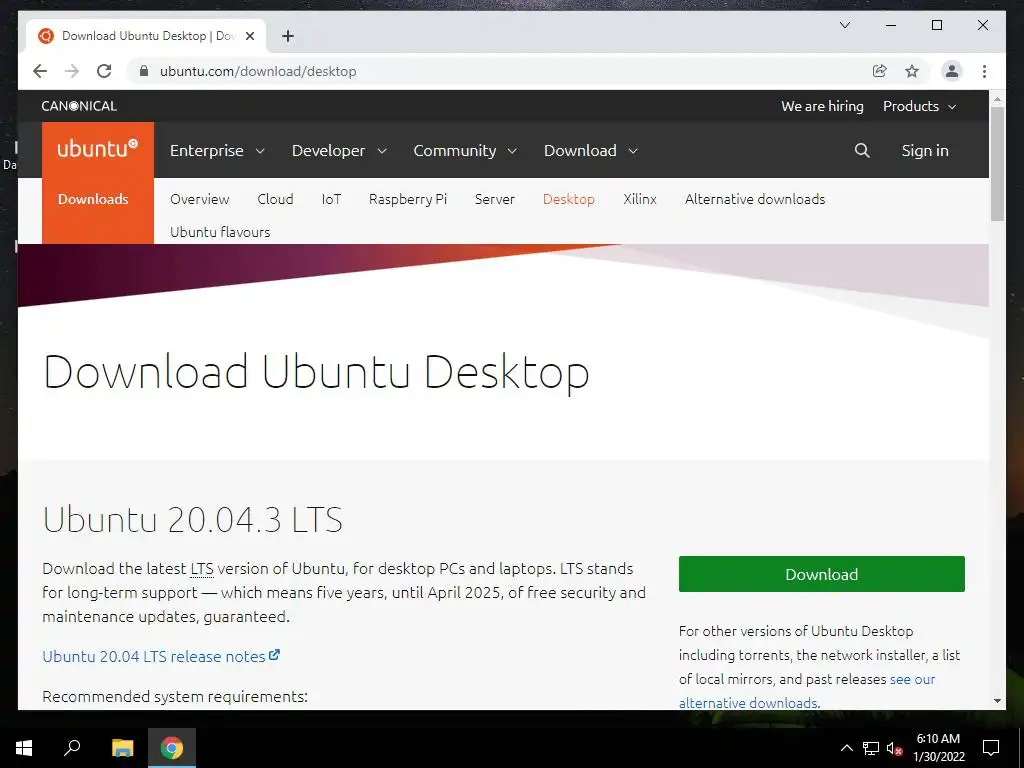This screenshot has width=1024, height=768.
Task: Expand the Community menu
Action: [465, 151]
